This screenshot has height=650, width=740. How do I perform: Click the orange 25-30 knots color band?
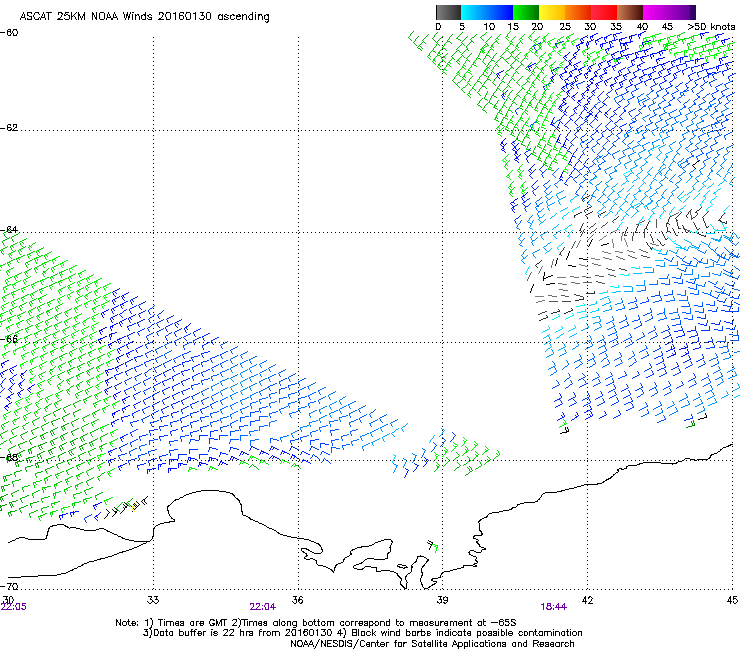[578, 12]
